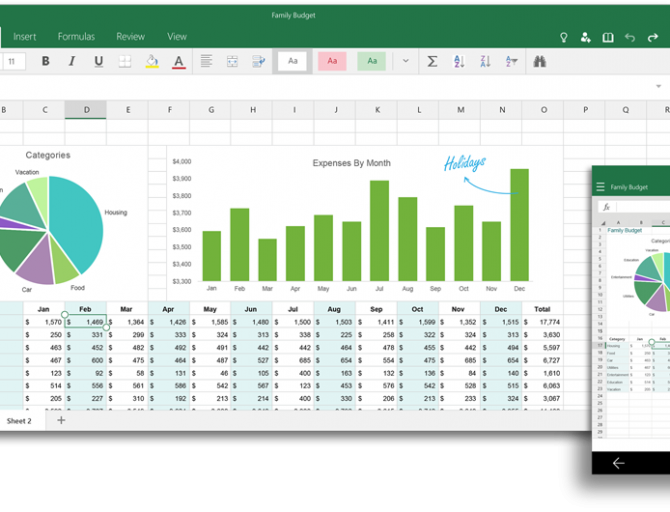Screen dimensions: 670x512
Task: Toggle italic formatting
Action: pyautogui.click(x=71, y=61)
